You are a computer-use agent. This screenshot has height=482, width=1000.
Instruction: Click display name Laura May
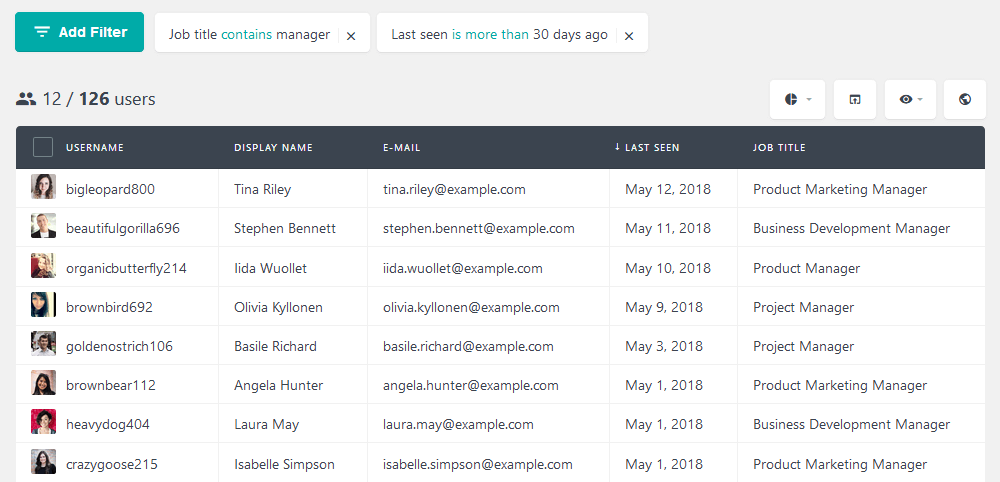click(x=267, y=424)
